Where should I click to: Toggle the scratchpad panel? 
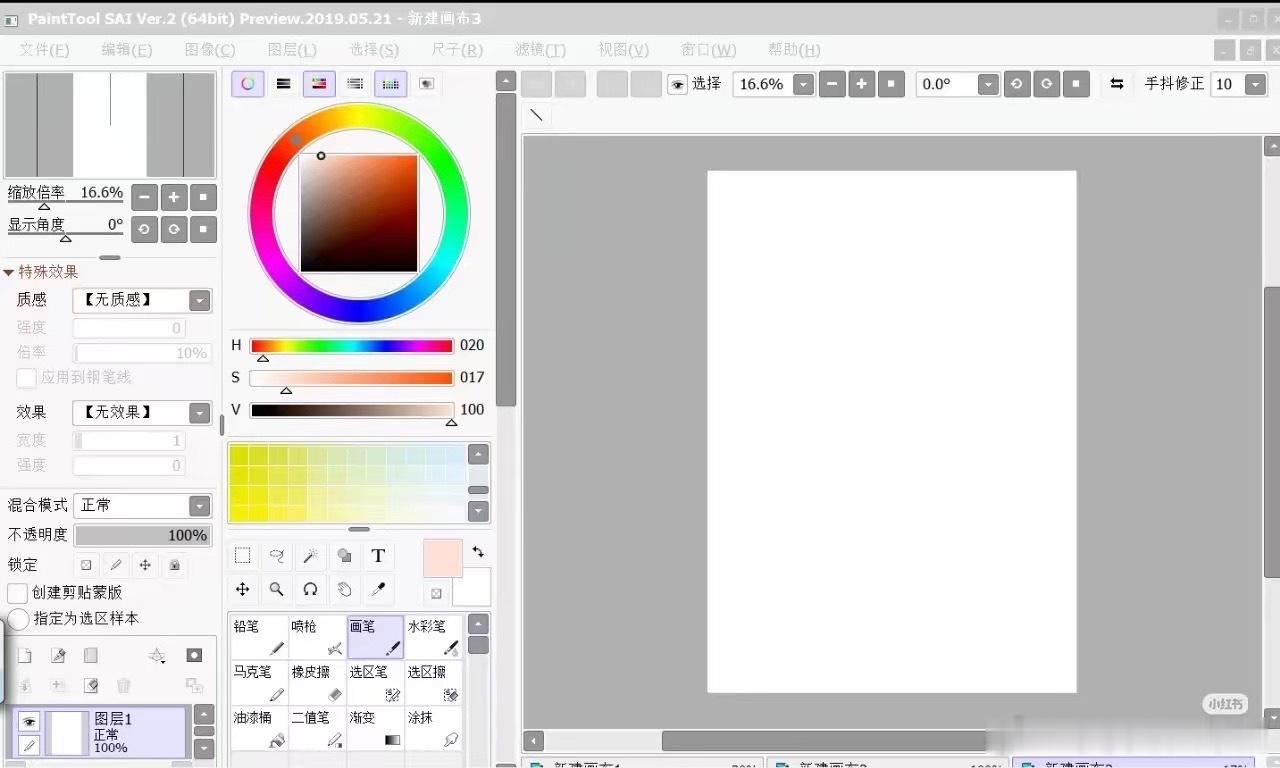426,84
